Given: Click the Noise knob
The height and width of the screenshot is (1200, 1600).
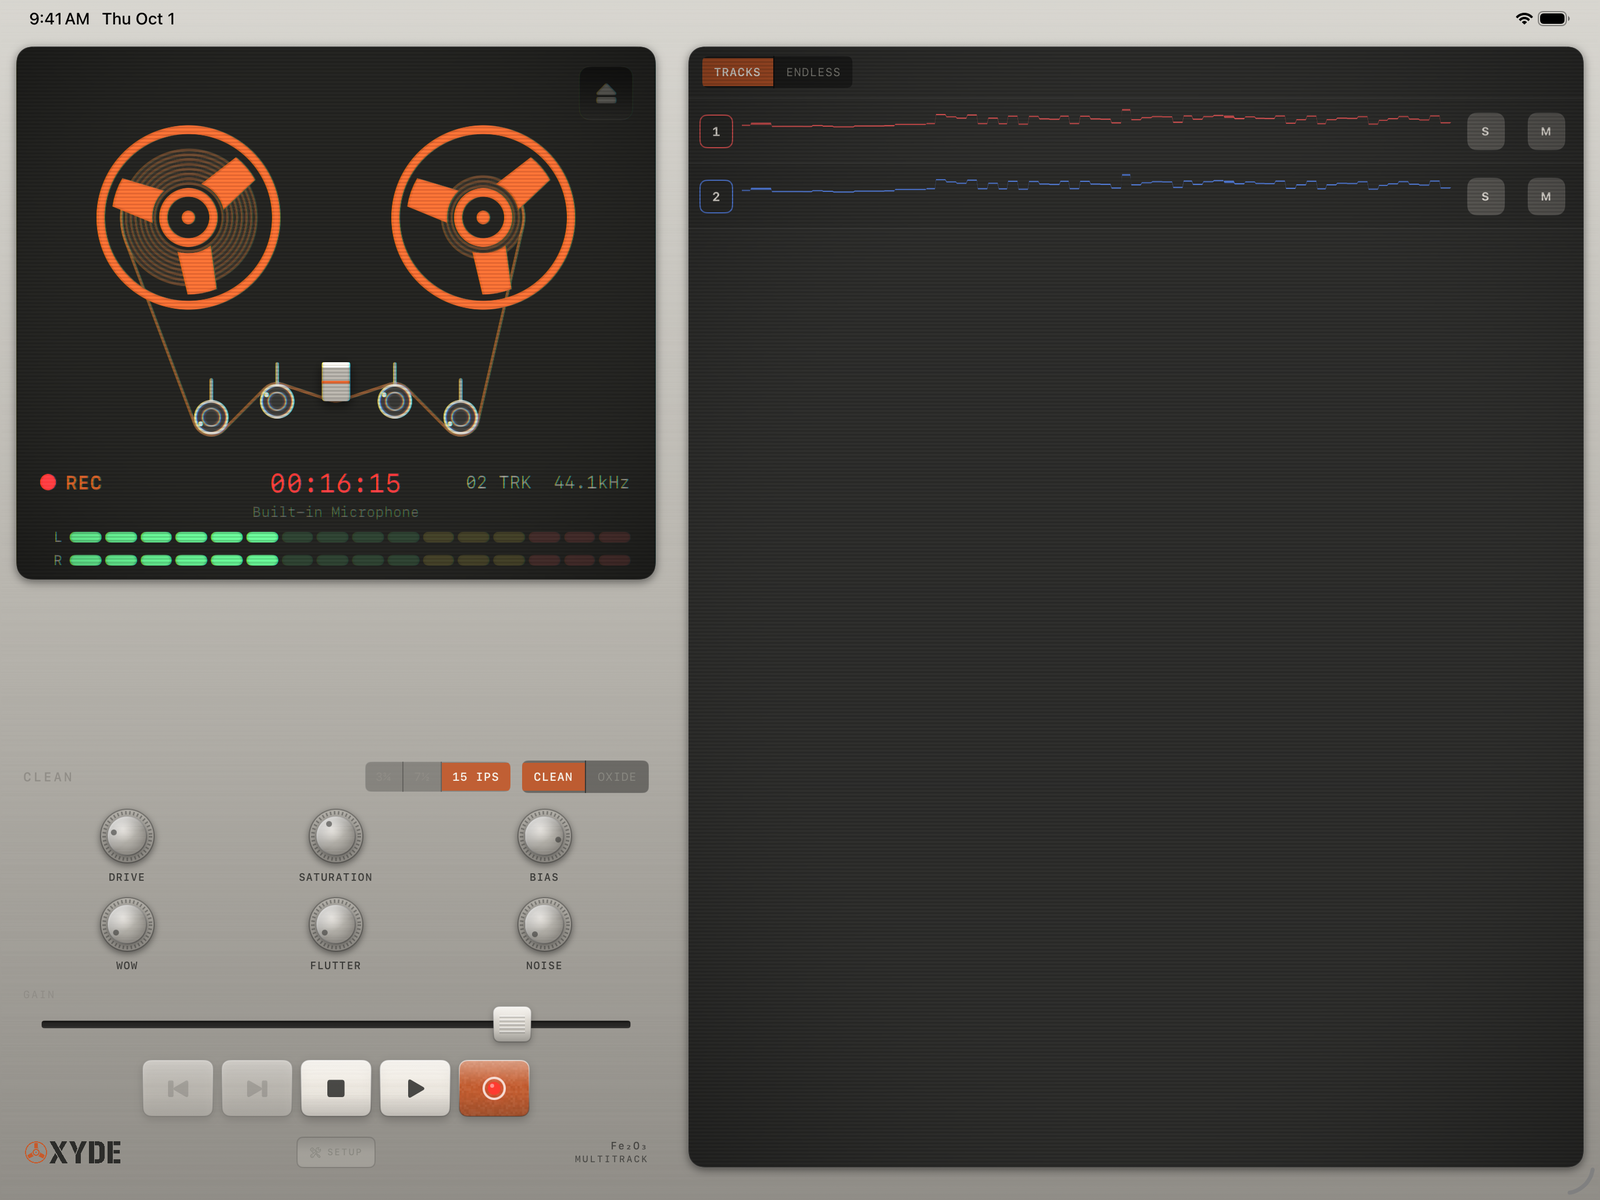Looking at the screenshot, I should click(544, 924).
